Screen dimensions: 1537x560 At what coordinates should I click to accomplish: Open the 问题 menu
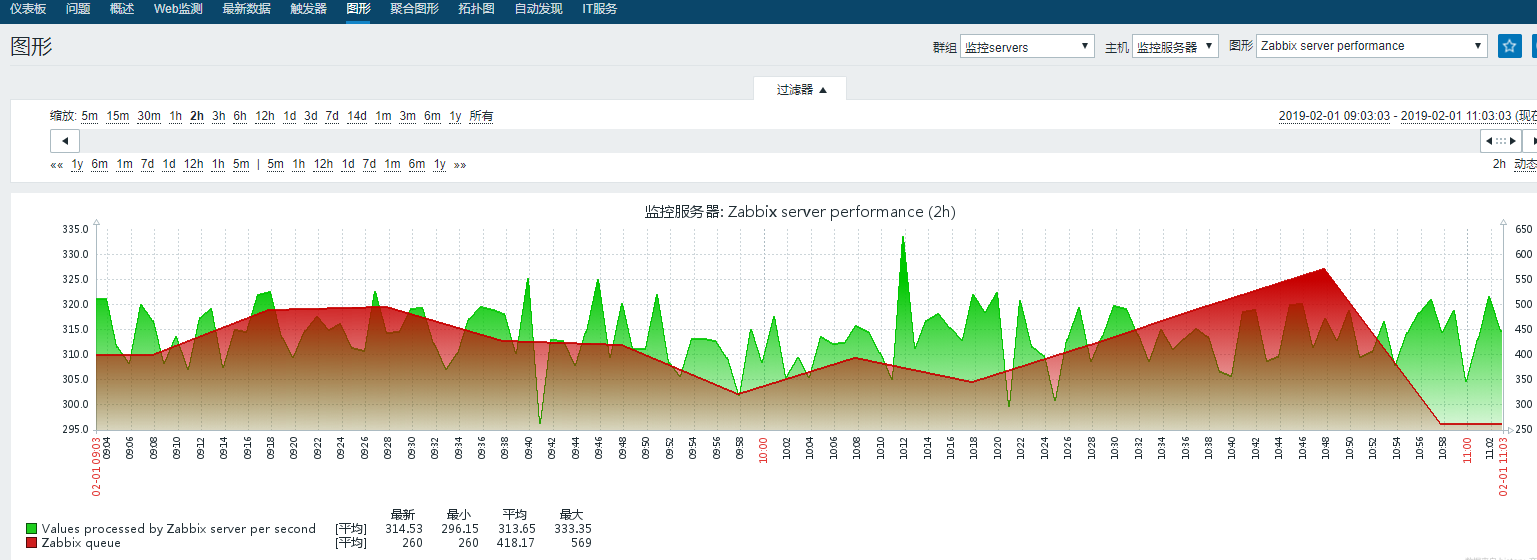(x=78, y=9)
